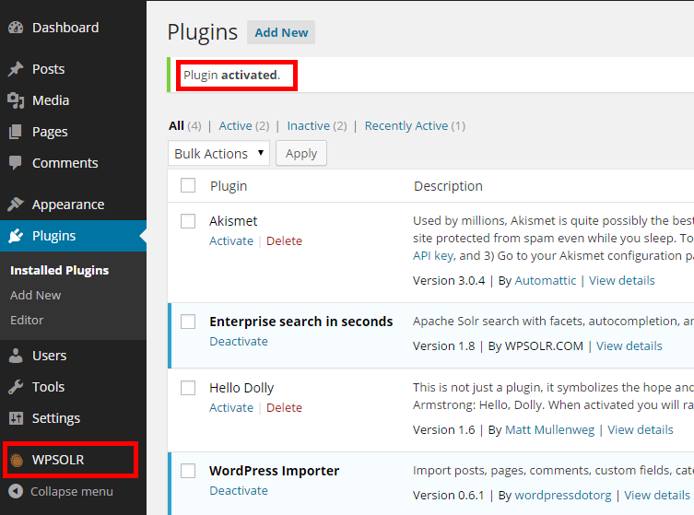The height and width of the screenshot is (515, 694).
Task: Click Add New button beside Plugins title
Action: coord(281,32)
